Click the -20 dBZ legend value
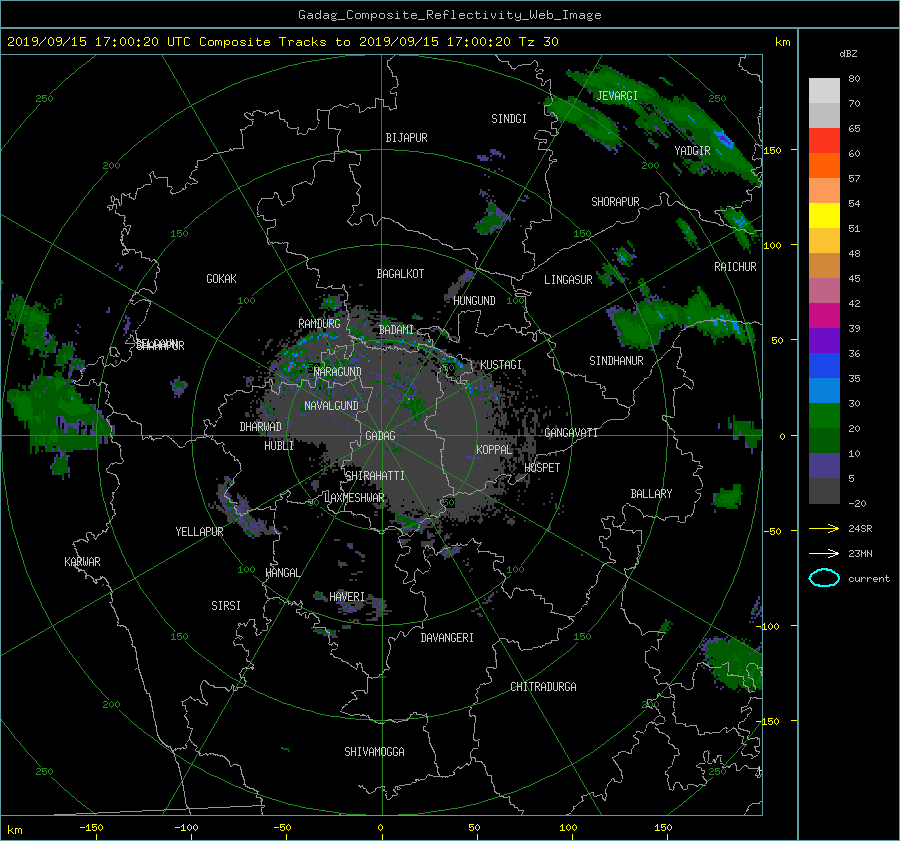The image size is (900, 841). click(857, 503)
